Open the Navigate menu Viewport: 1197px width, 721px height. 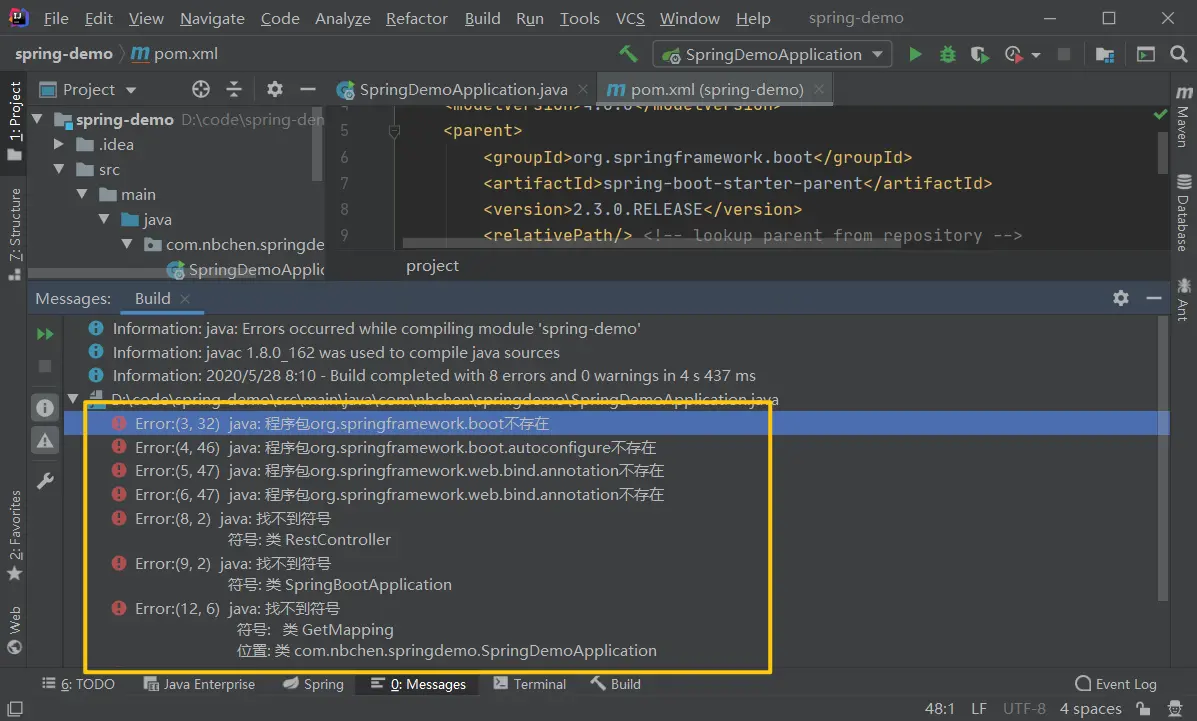pyautogui.click(x=212, y=18)
